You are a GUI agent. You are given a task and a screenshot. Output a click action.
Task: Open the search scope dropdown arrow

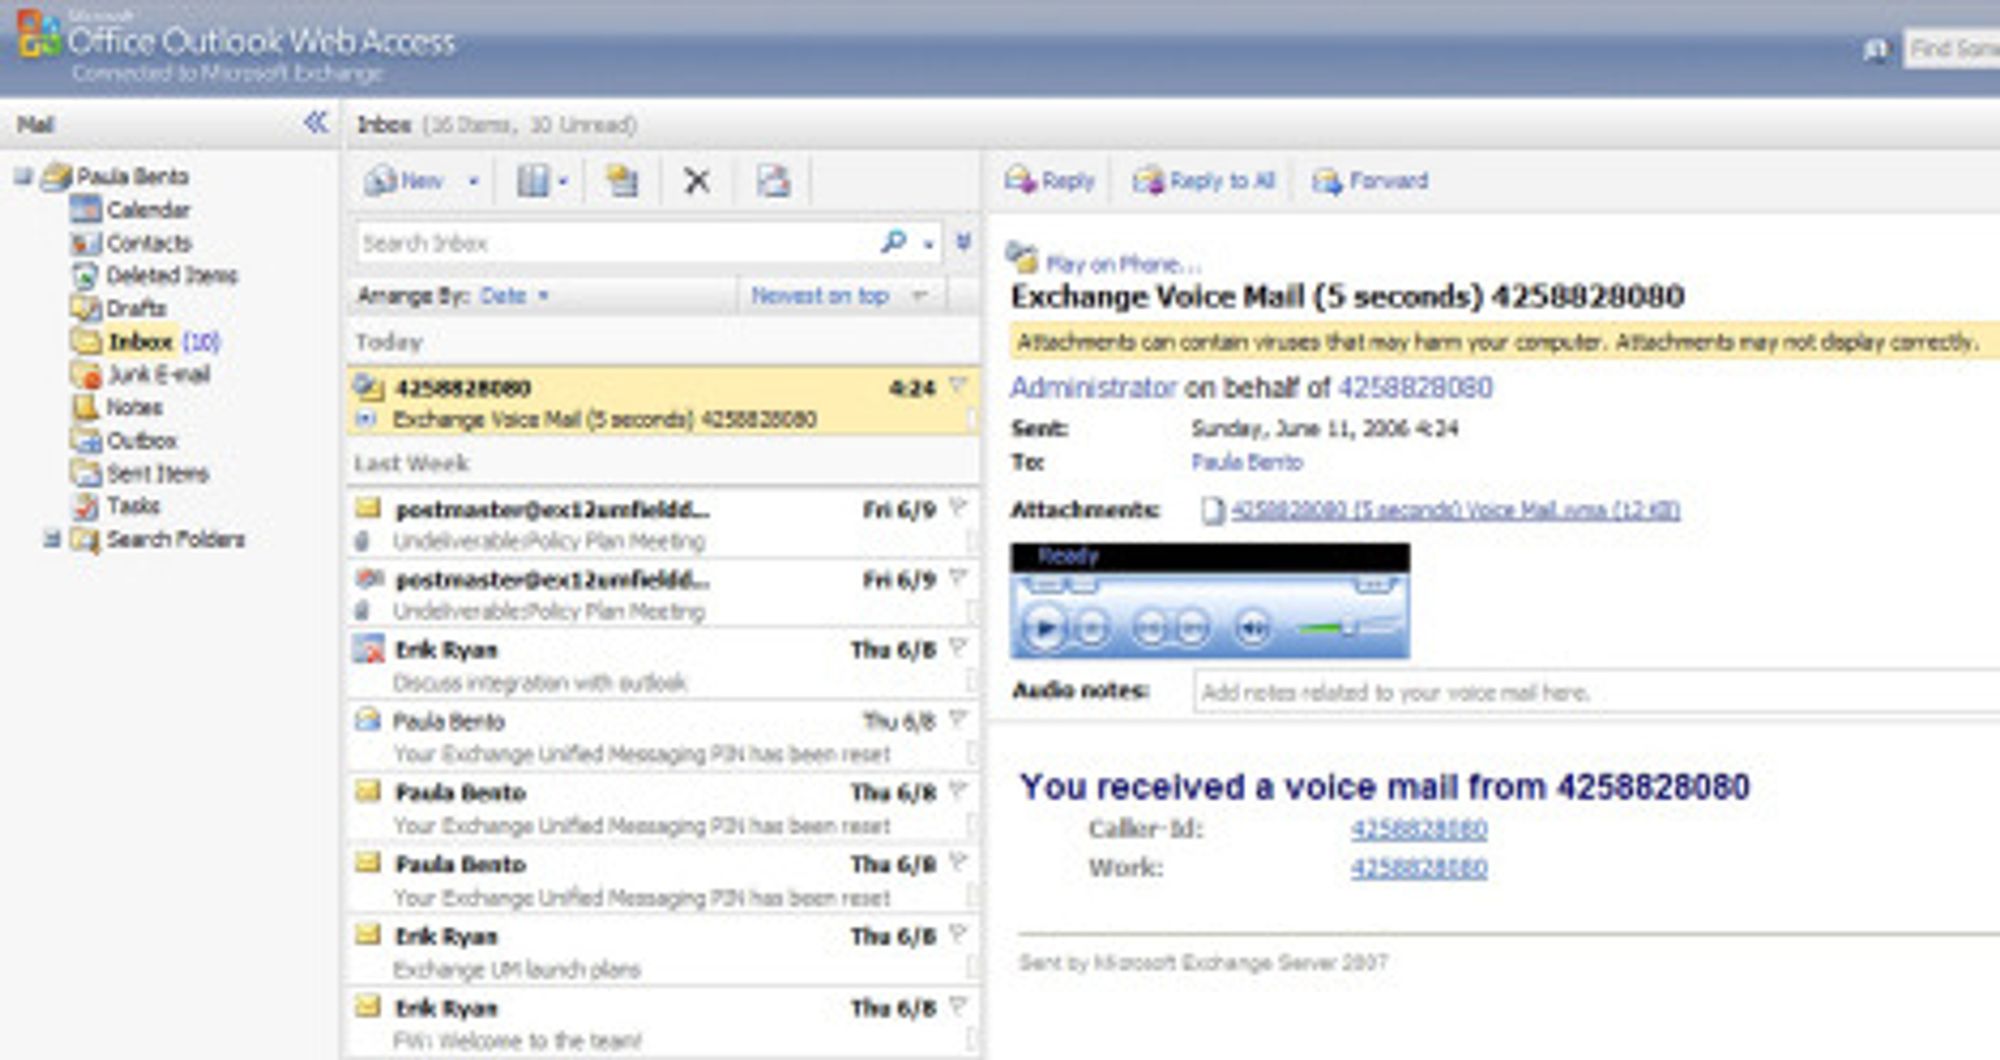click(x=928, y=243)
